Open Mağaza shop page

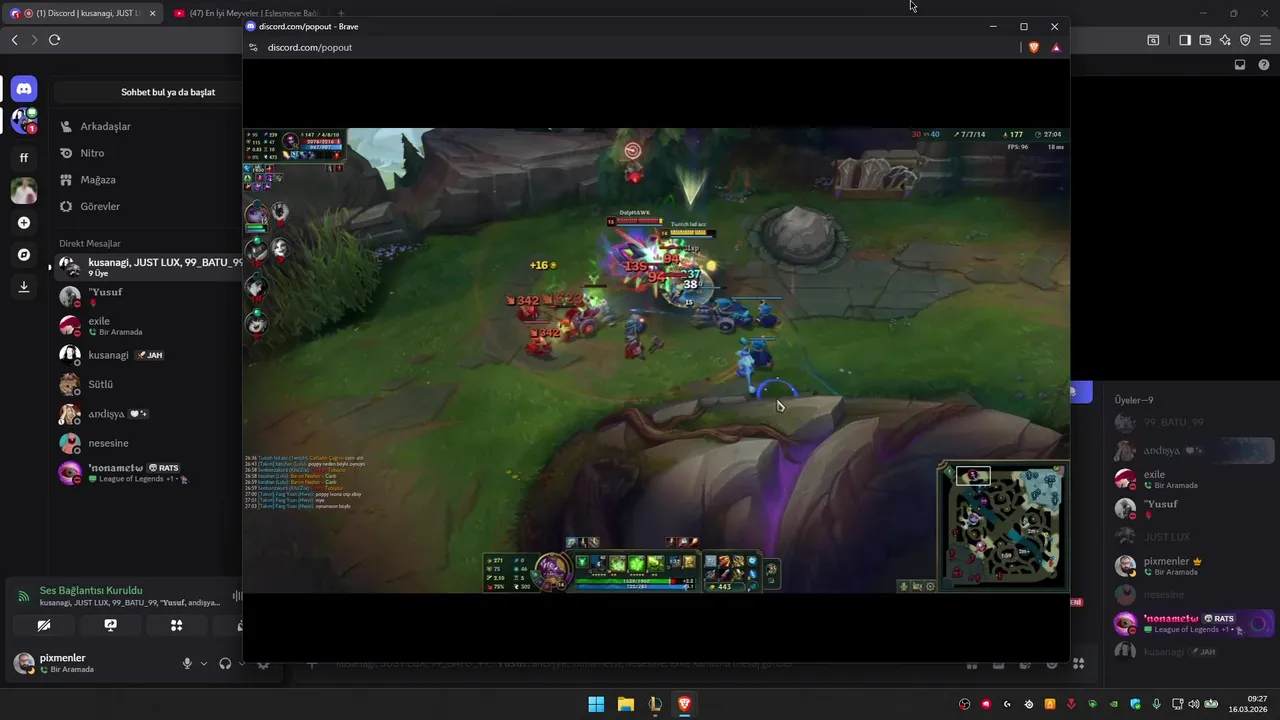pyautogui.click(x=148, y=180)
